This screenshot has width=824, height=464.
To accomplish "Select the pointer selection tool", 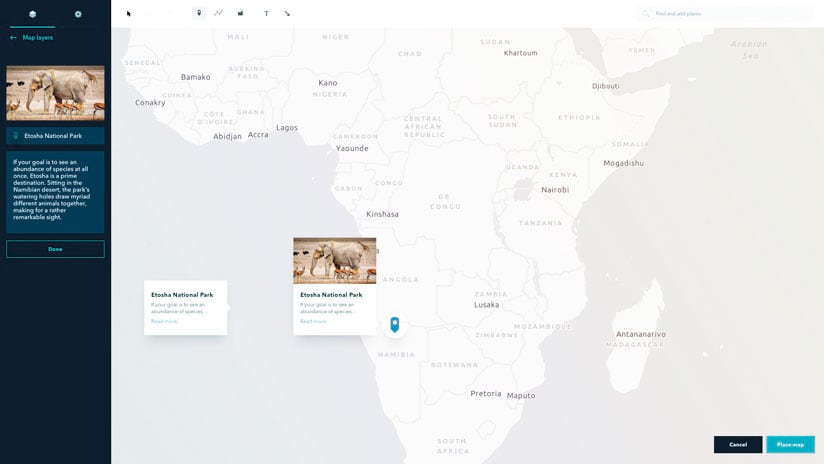I will coord(129,14).
